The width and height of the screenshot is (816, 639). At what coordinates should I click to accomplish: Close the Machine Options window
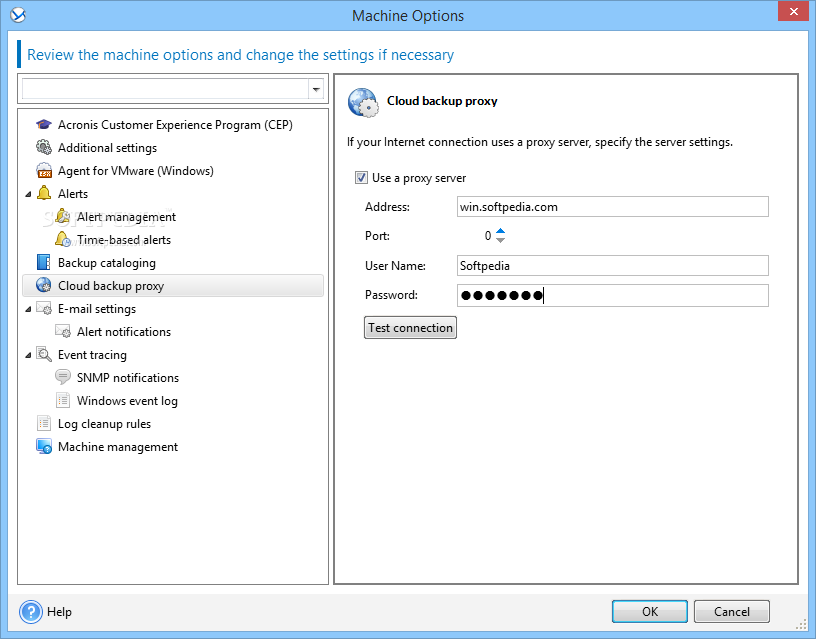[x=793, y=11]
